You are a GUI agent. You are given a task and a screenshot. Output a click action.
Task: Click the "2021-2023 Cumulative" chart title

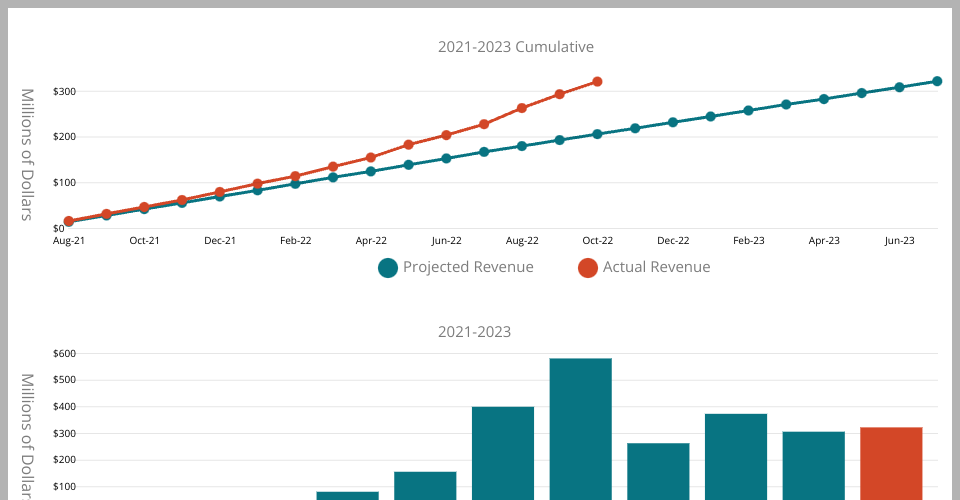(x=516, y=47)
